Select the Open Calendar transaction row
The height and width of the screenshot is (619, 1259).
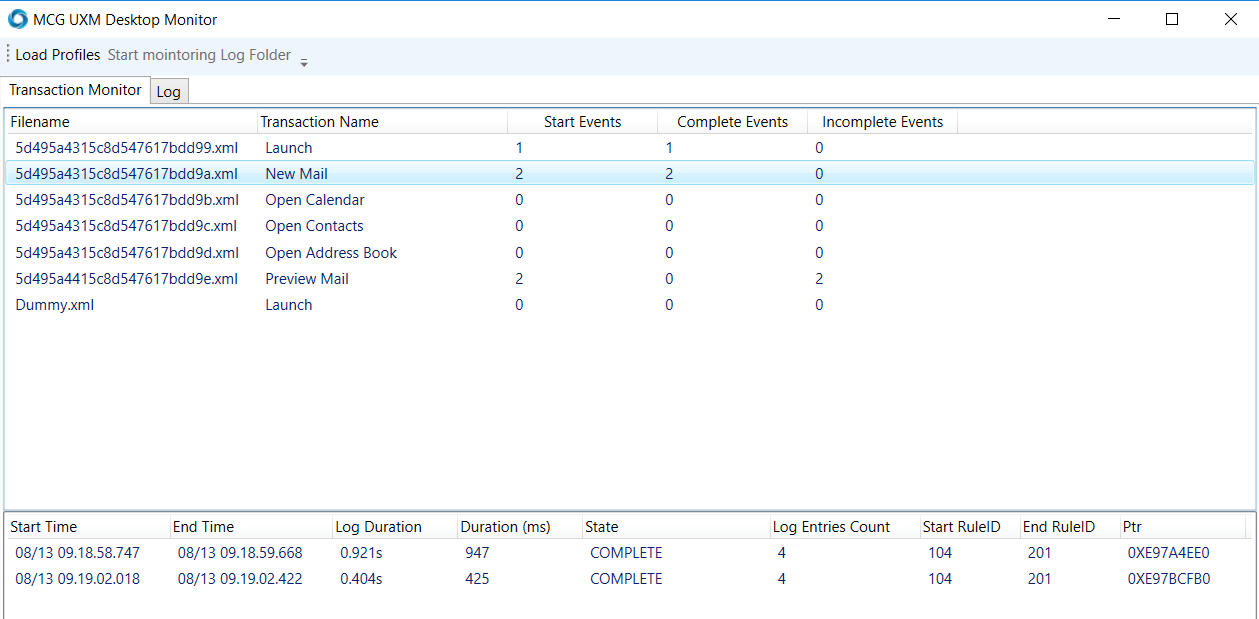tap(314, 200)
